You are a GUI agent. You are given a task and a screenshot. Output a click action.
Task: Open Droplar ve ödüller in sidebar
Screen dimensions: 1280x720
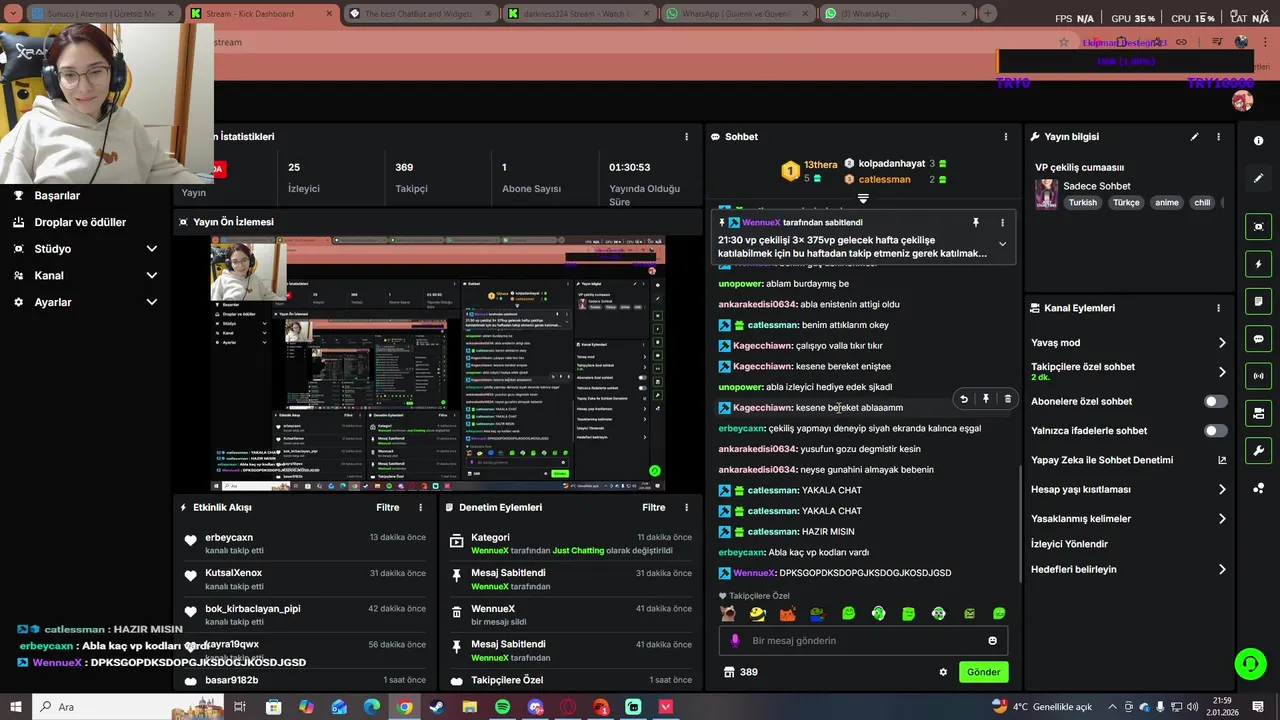coord(80,222)
